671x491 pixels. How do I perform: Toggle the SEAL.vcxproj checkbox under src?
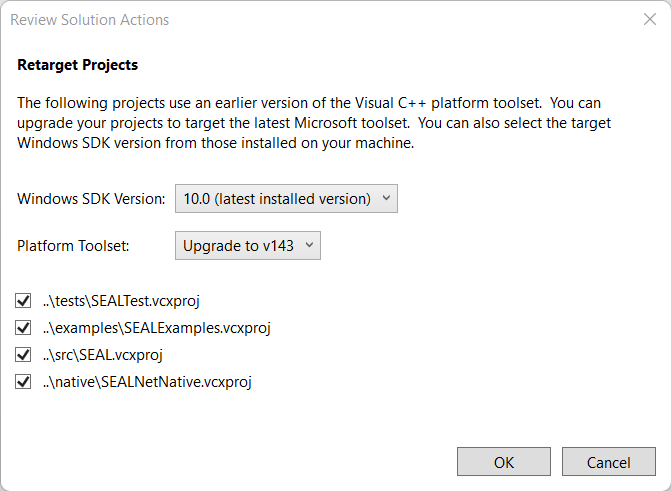click(23, 354)
